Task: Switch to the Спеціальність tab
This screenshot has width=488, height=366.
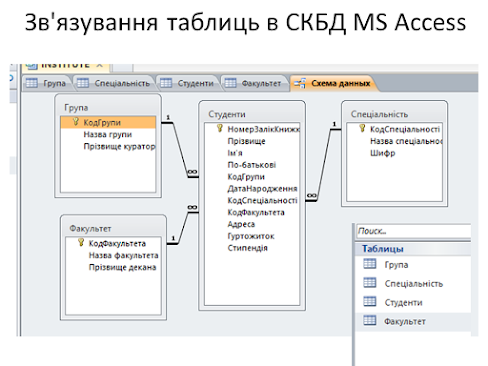Action: point(114,83)
